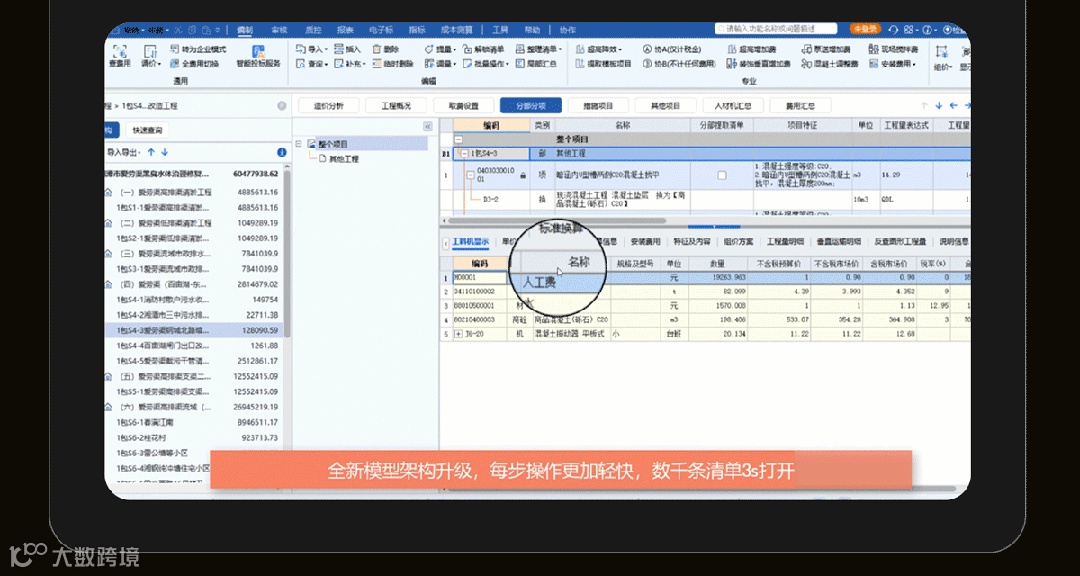
Task: Click the 泵送增加费 icon
Action: (807, 50)
